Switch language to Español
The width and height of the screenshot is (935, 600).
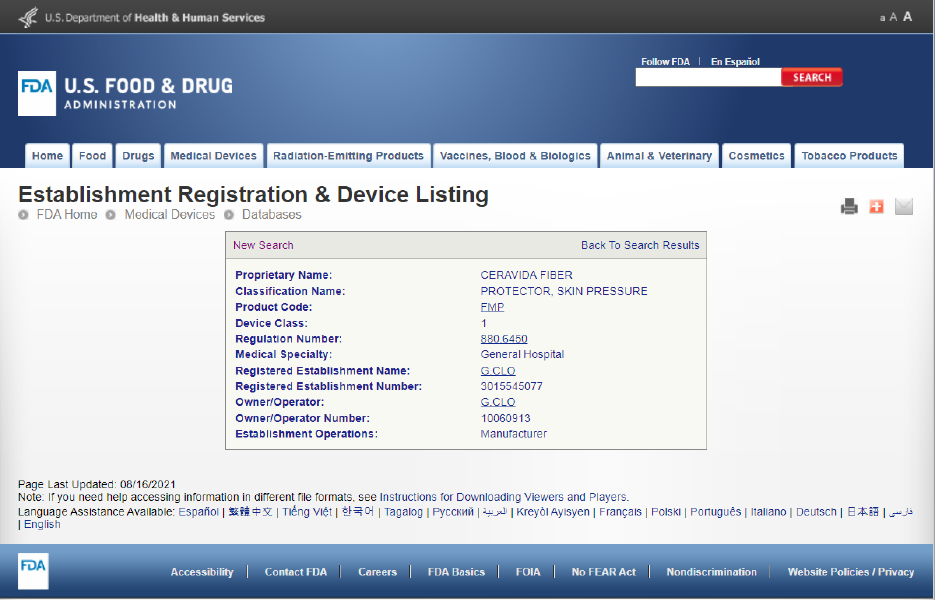tap(198, 512)
